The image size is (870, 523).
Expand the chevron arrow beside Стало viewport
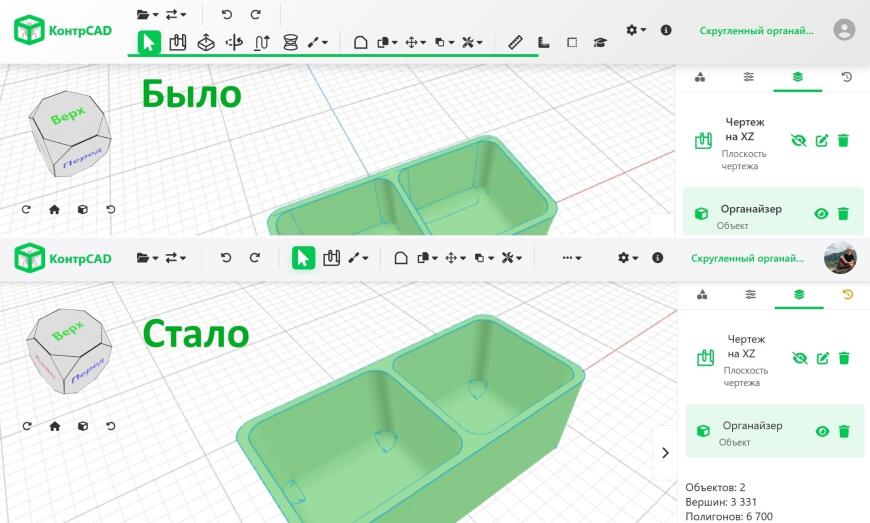click(665, 453)
